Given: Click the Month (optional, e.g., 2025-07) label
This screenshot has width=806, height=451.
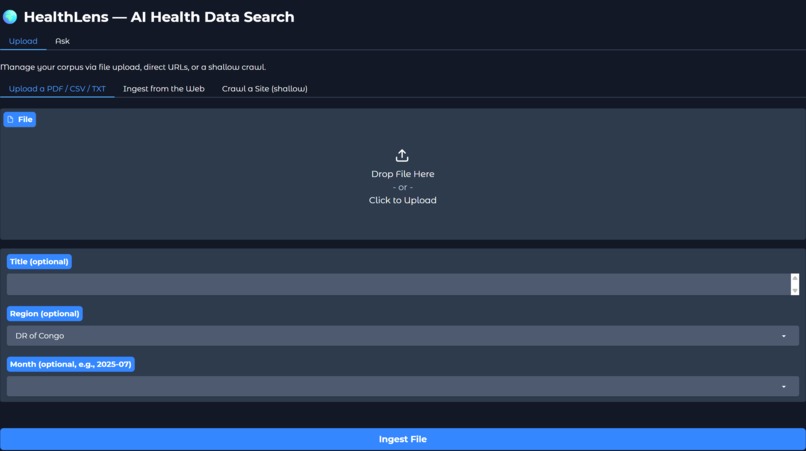Looking at the screenshot, I should pyautogui.click(x=70, y=364).
